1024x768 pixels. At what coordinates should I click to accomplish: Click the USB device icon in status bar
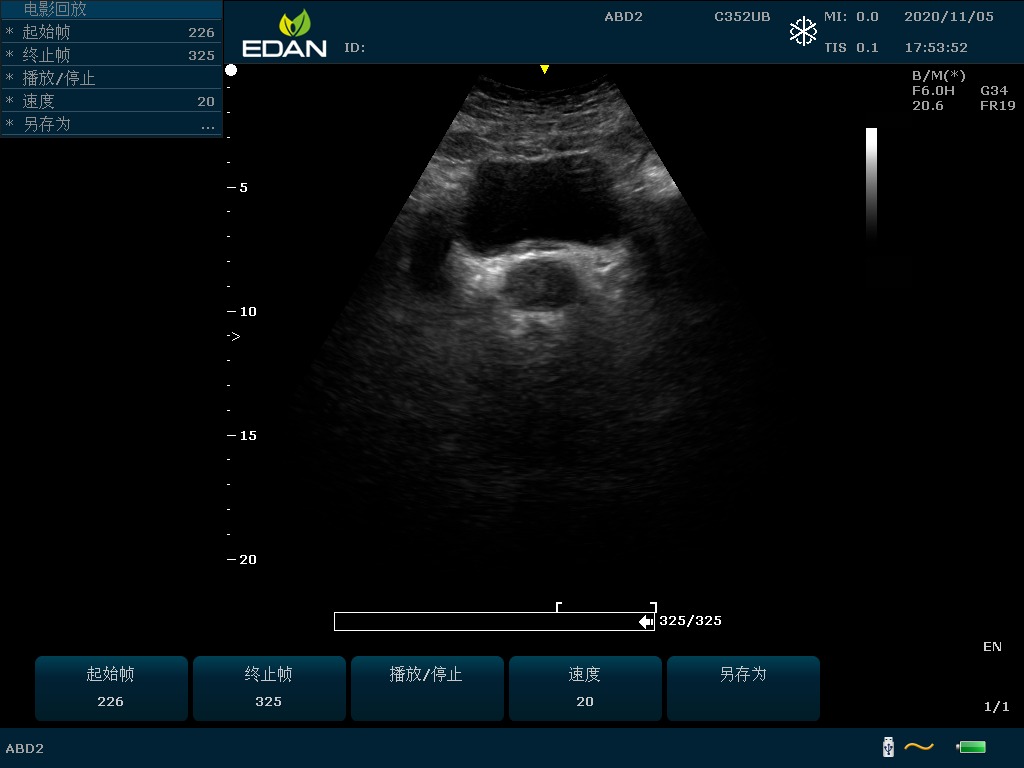pyautogui.click(x=887, y=747)
